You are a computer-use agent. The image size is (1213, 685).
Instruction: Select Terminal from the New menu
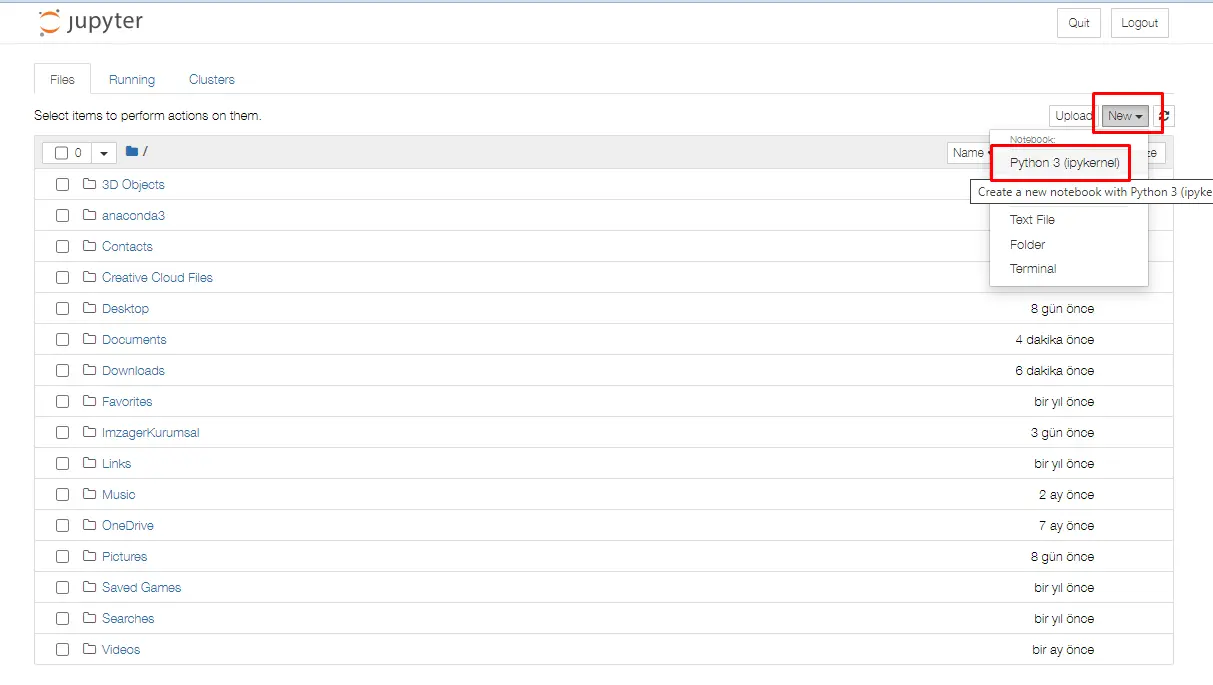click(1033, 269)
